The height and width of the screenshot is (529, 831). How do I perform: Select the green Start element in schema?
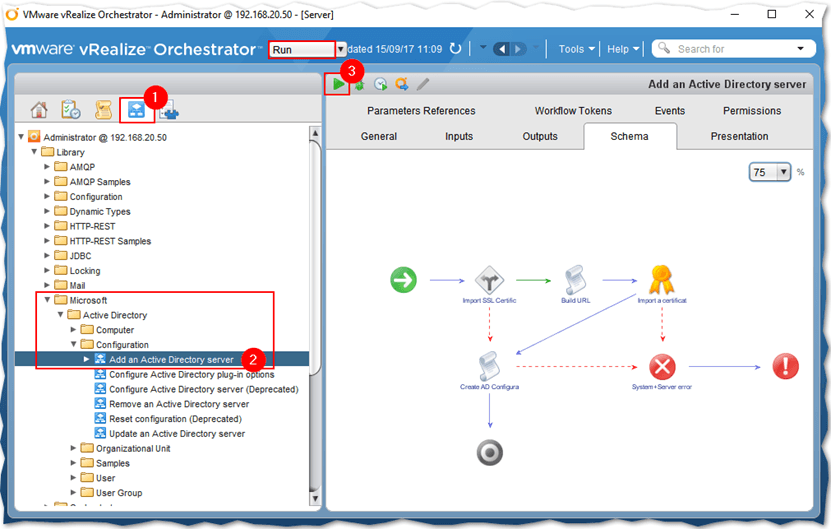click(403, 280)
